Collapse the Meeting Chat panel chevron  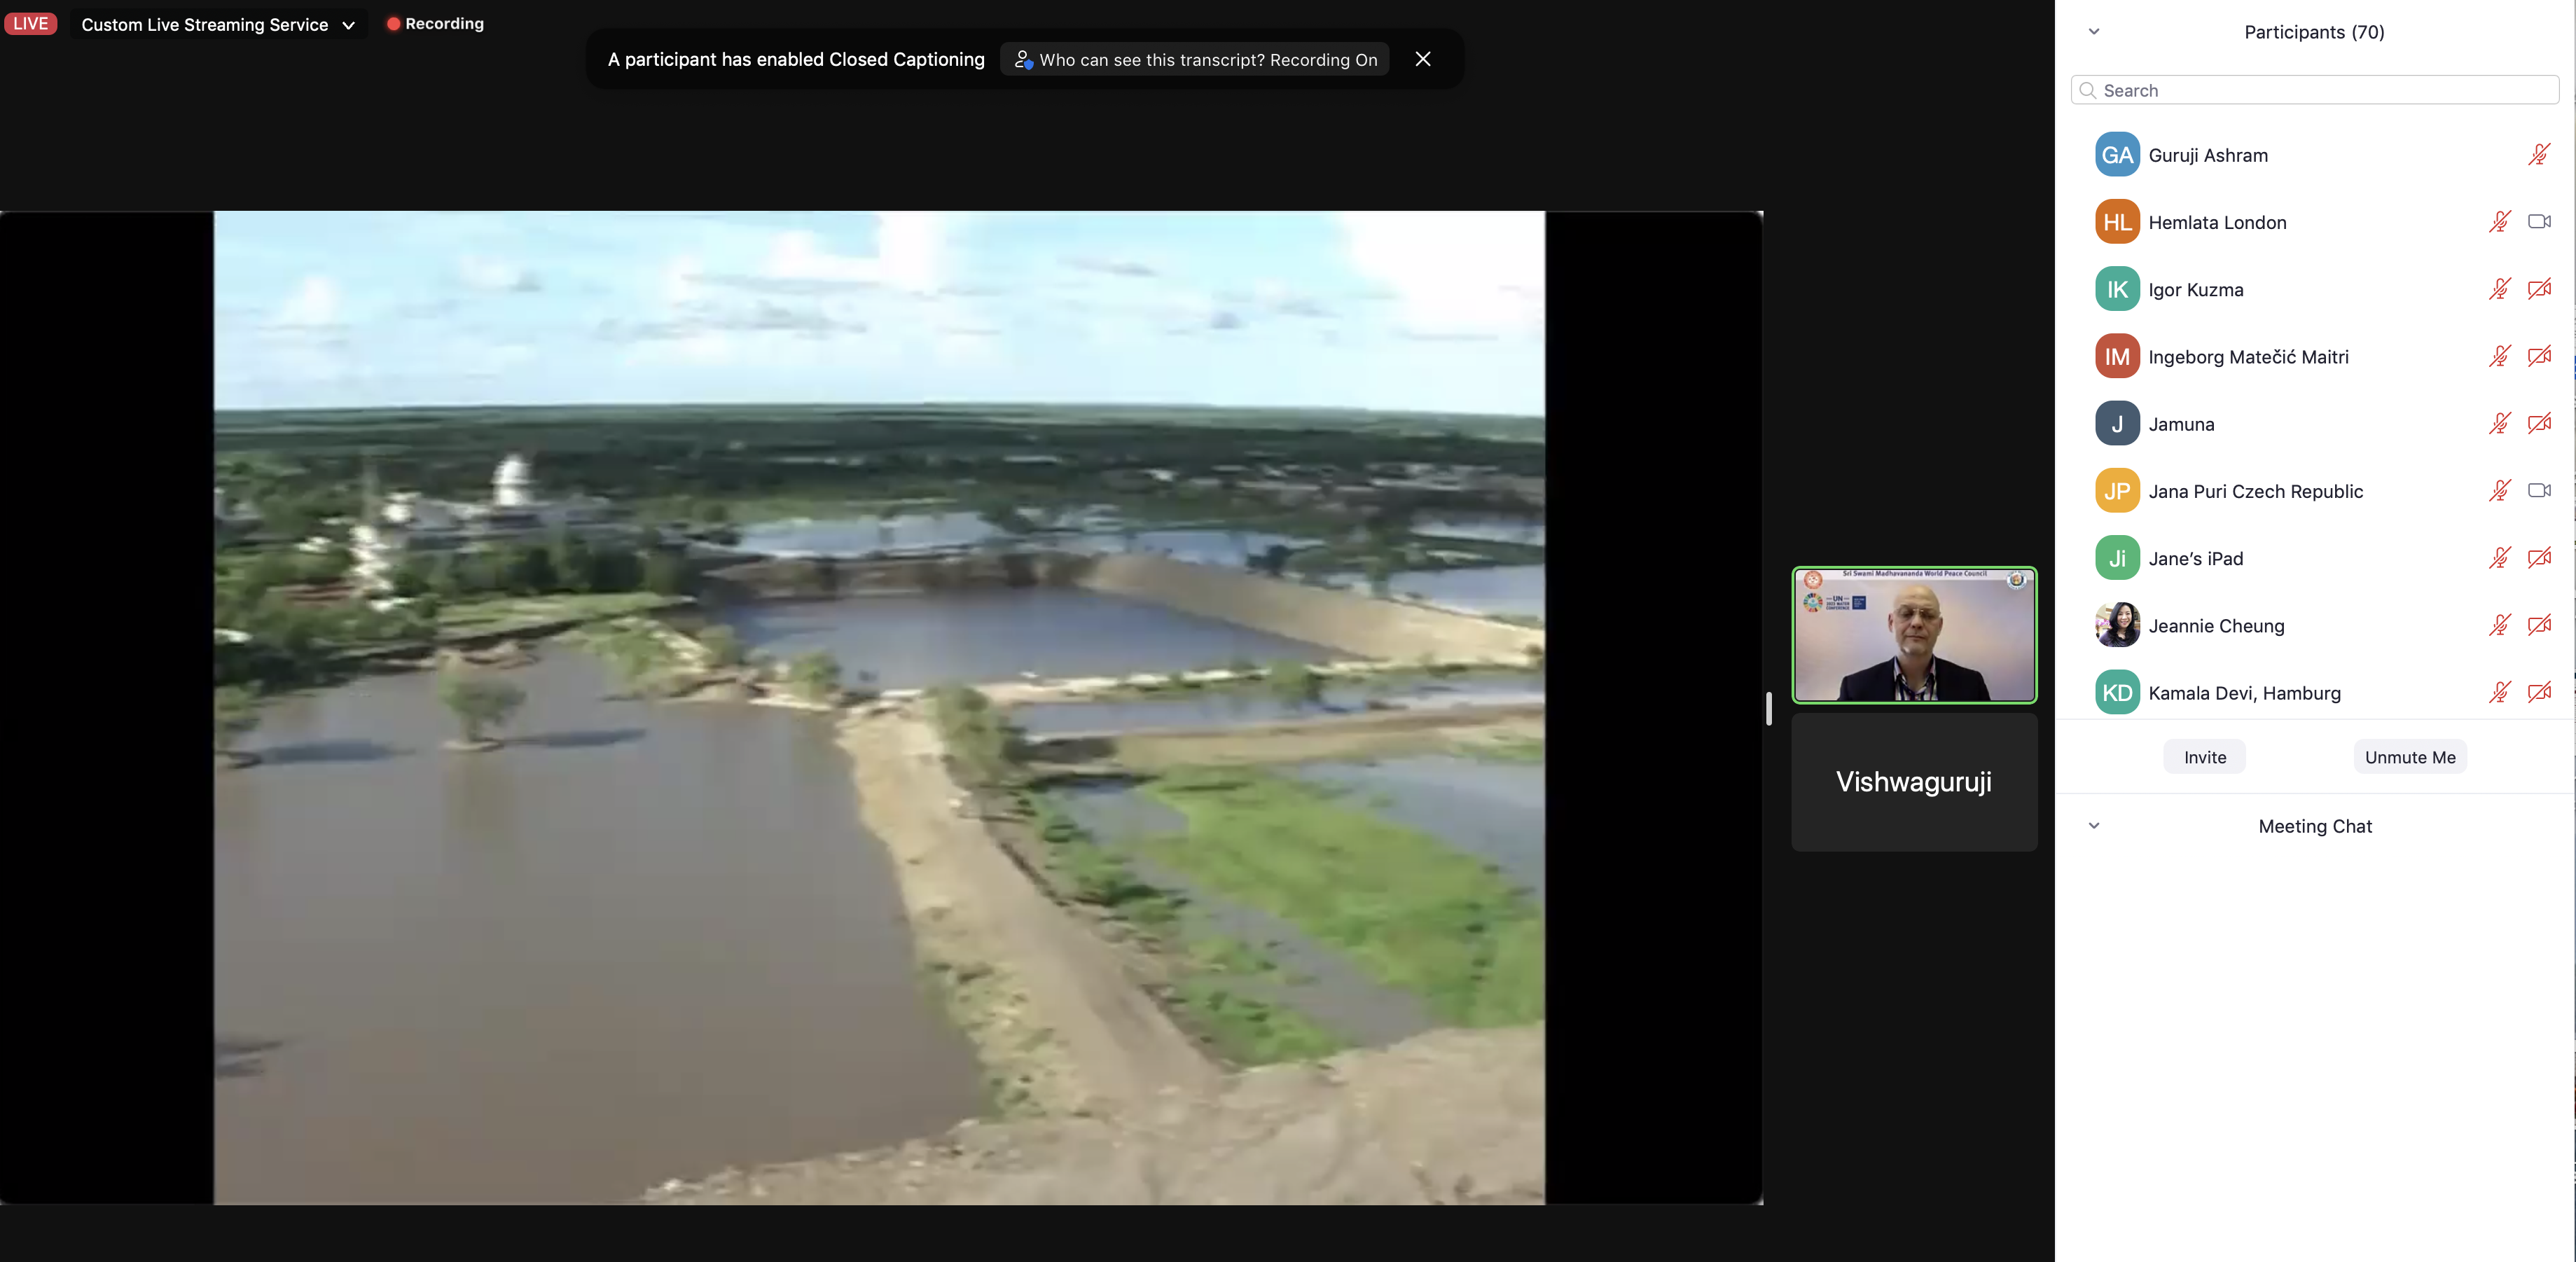tap(2094, 826)
